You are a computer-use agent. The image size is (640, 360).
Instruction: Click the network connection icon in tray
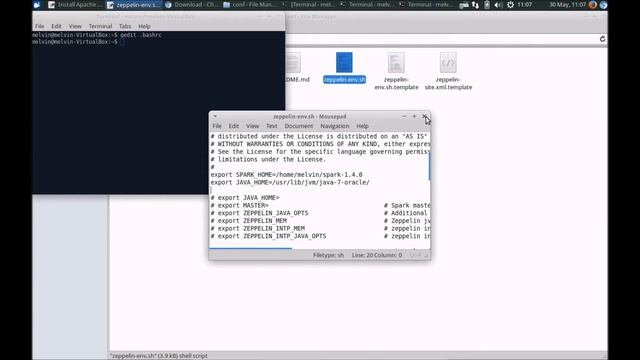point(475,5)
